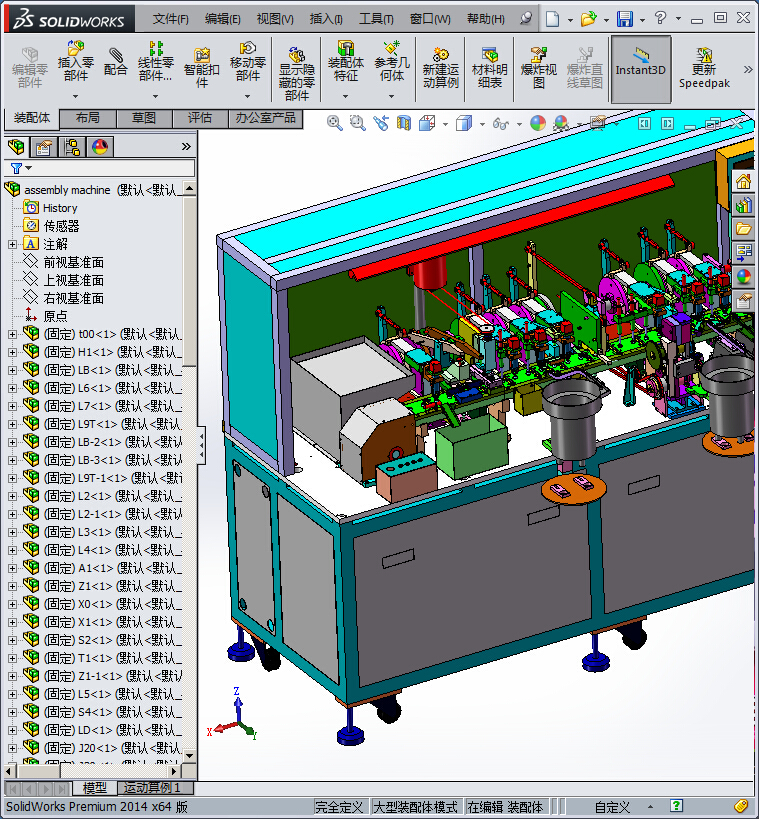
Task: Click the Previous View icon
Action: [x=381, y=123]
